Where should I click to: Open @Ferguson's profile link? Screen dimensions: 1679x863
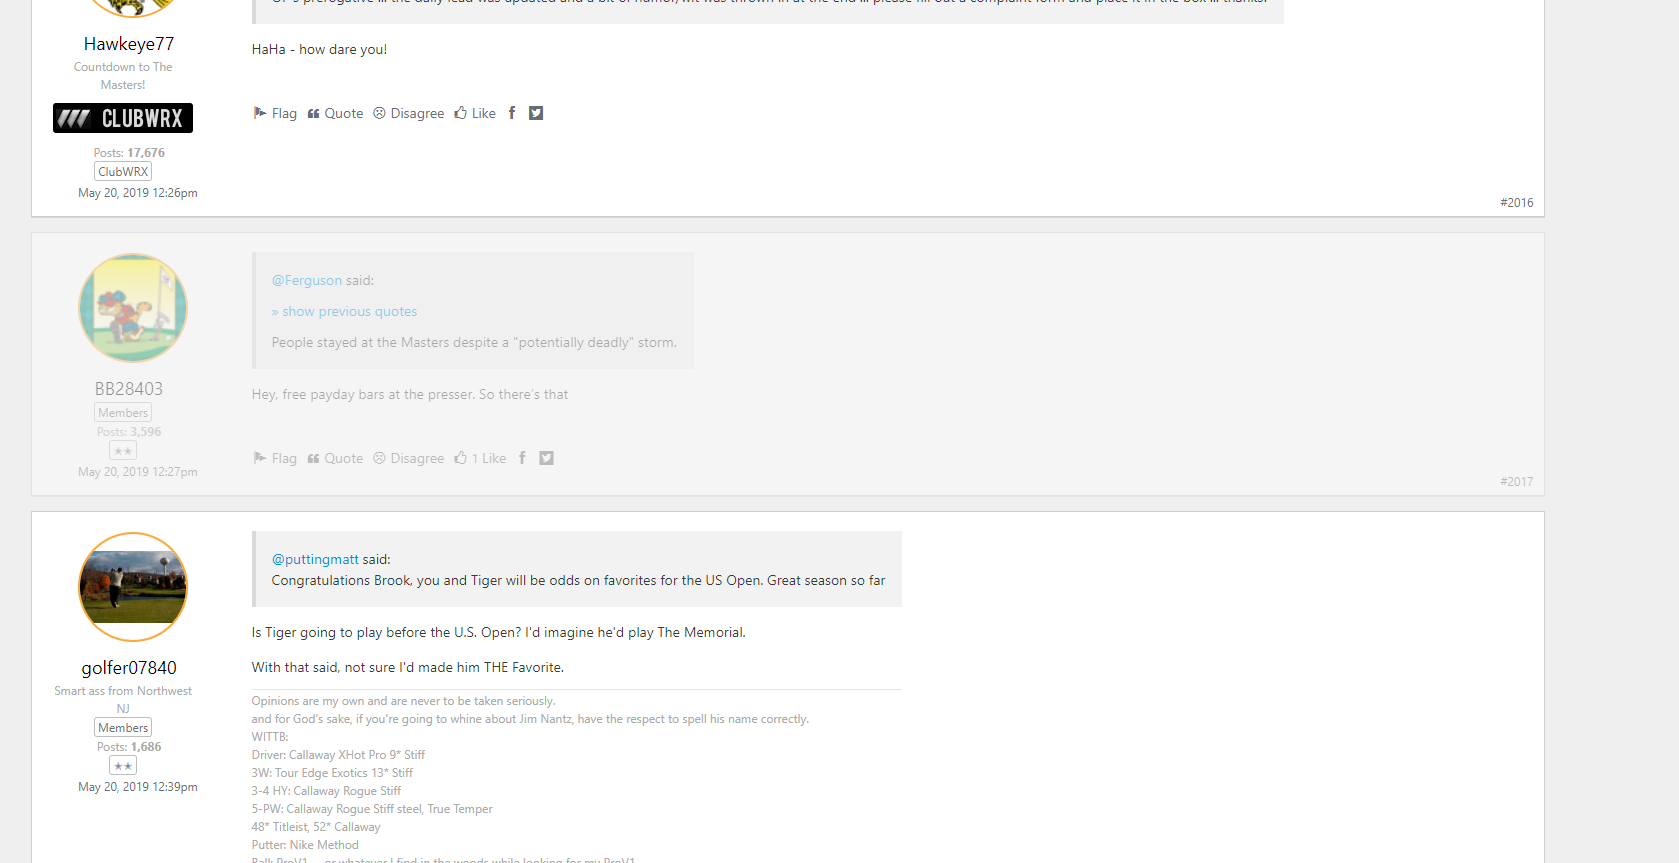(307, 280)
